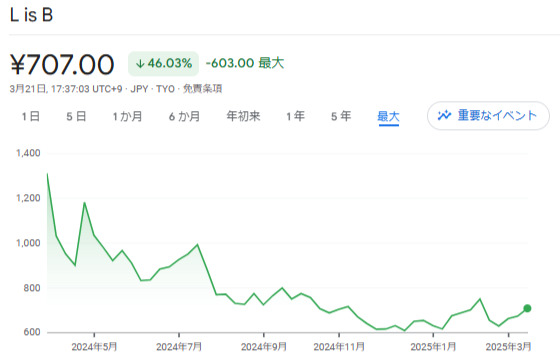Click the 2024年7月 axis label
560x360 pixels.
[x=179, y=346]
